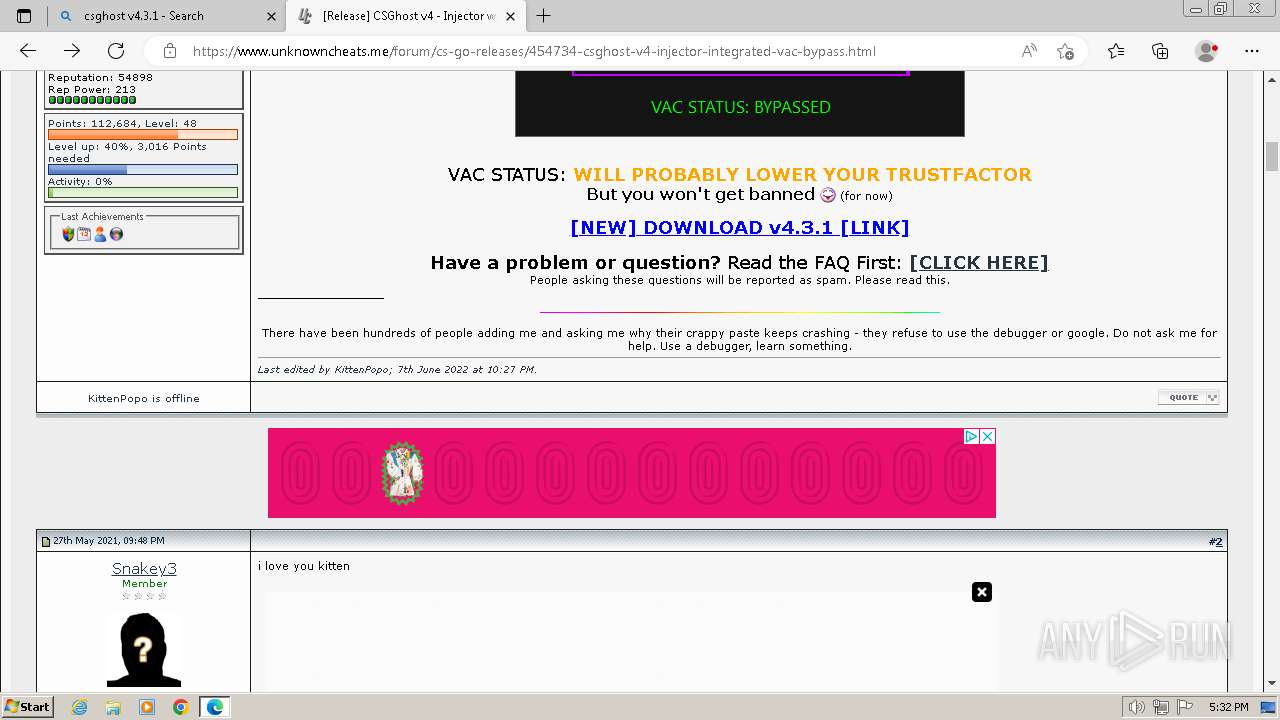Open the volume control in system tray

(x=1136, y=707)
